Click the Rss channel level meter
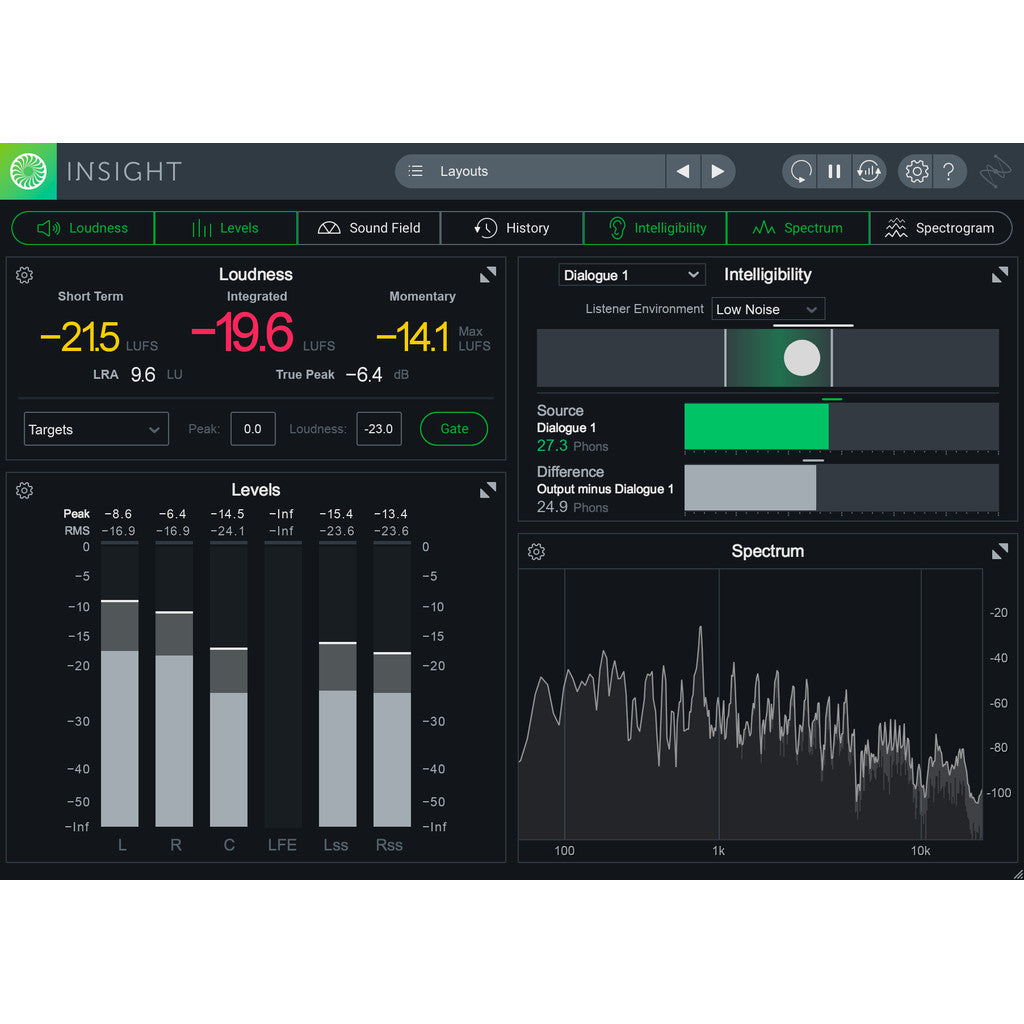This screenshot has height=1024, width=1024. point(392,684)
